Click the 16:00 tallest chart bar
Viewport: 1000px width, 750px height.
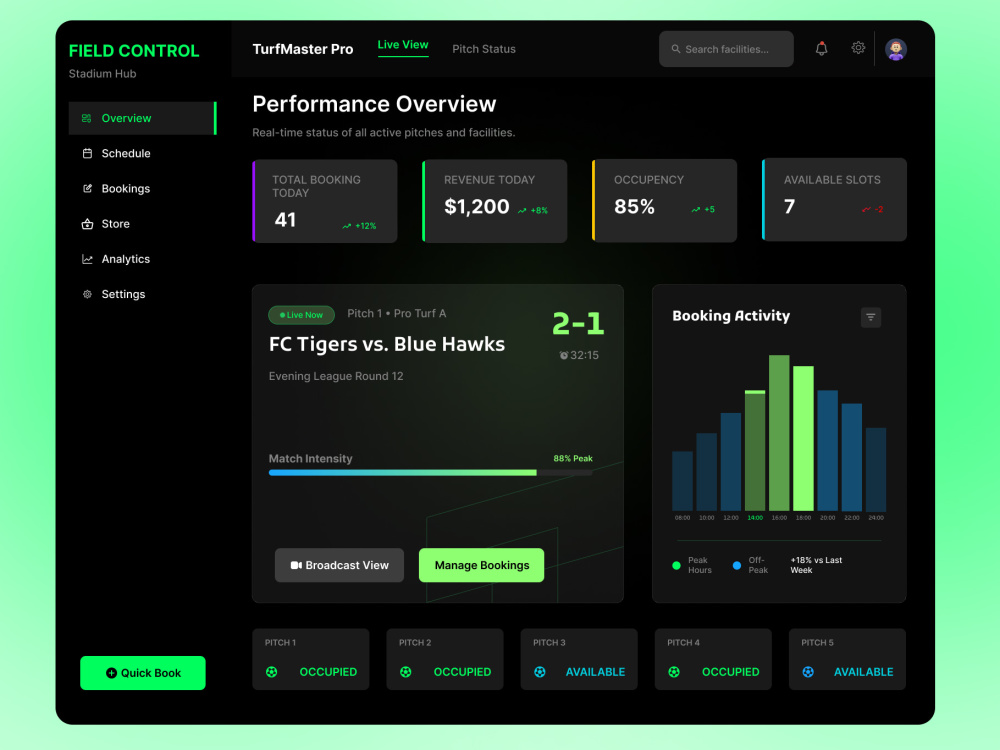[x=779, y=433]
